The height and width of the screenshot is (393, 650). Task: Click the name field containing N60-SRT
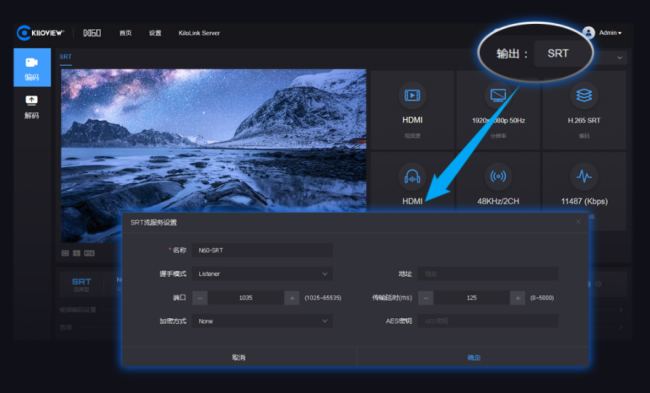click(x=262, y=250)
